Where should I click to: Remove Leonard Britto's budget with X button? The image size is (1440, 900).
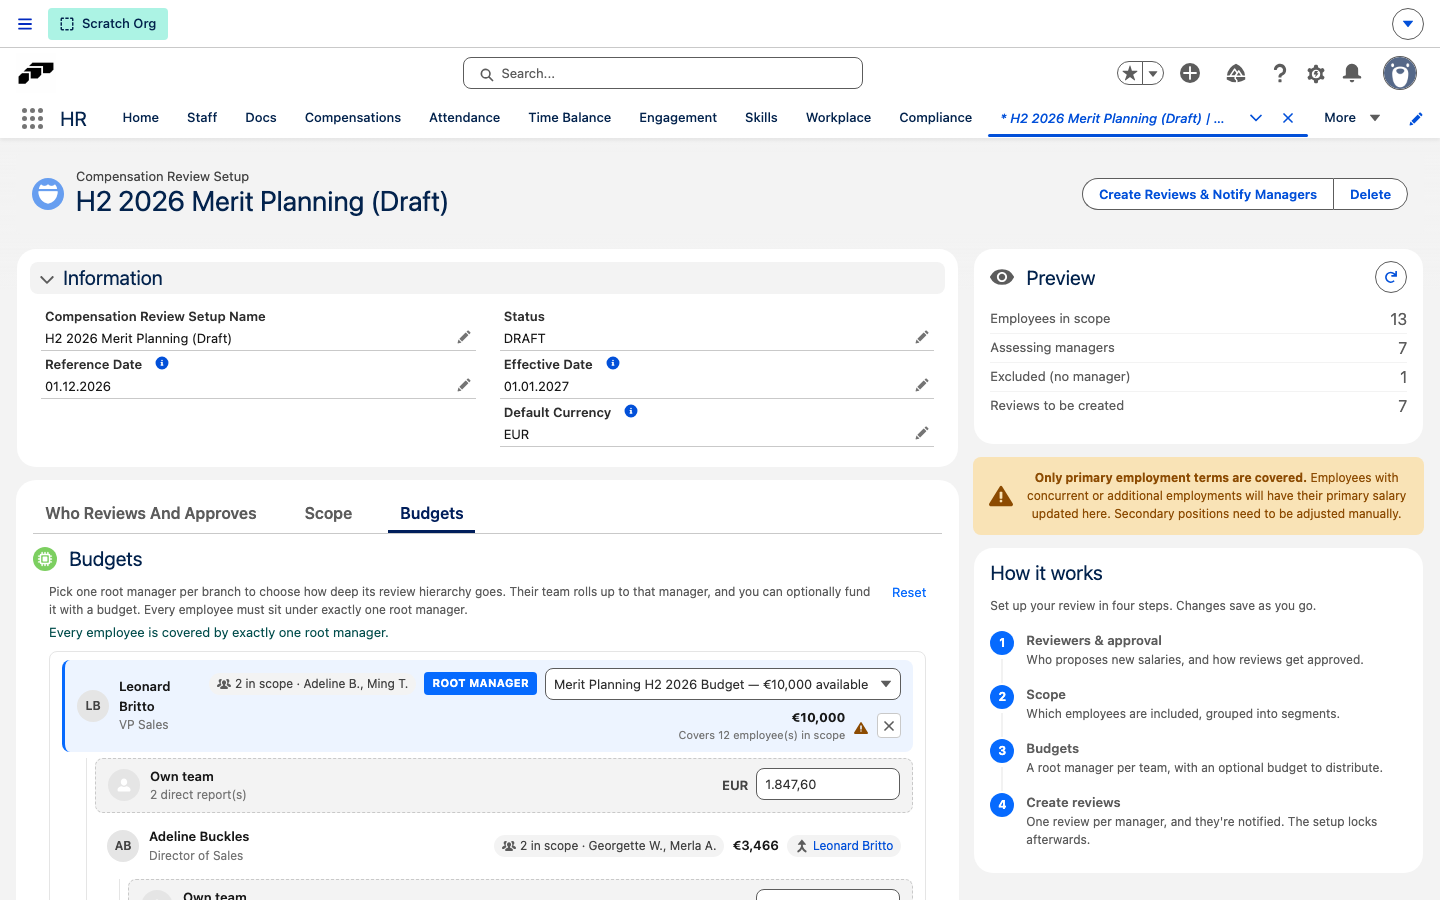pyautogui.click(x=889, y=726)
